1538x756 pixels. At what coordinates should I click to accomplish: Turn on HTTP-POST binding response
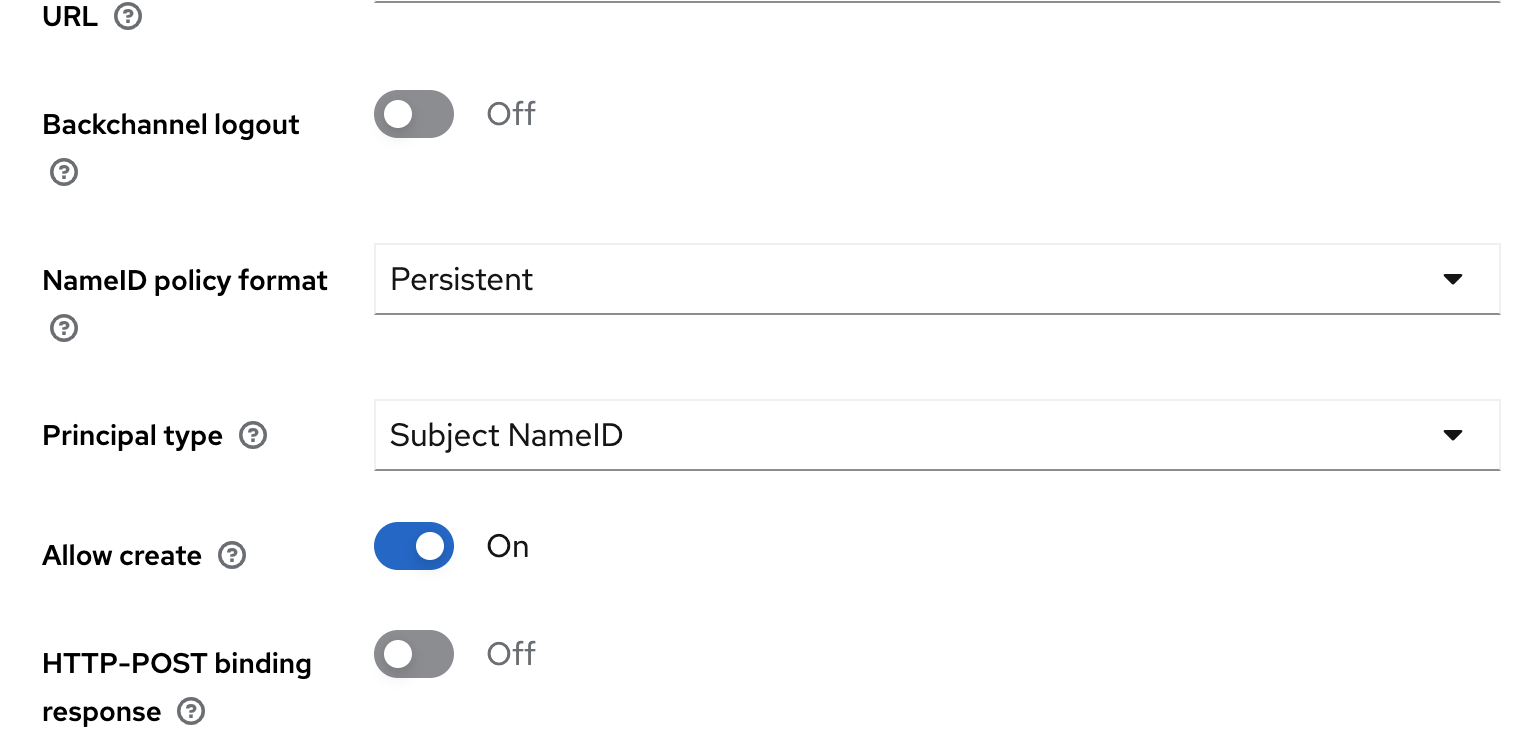(x=413, y=654)
